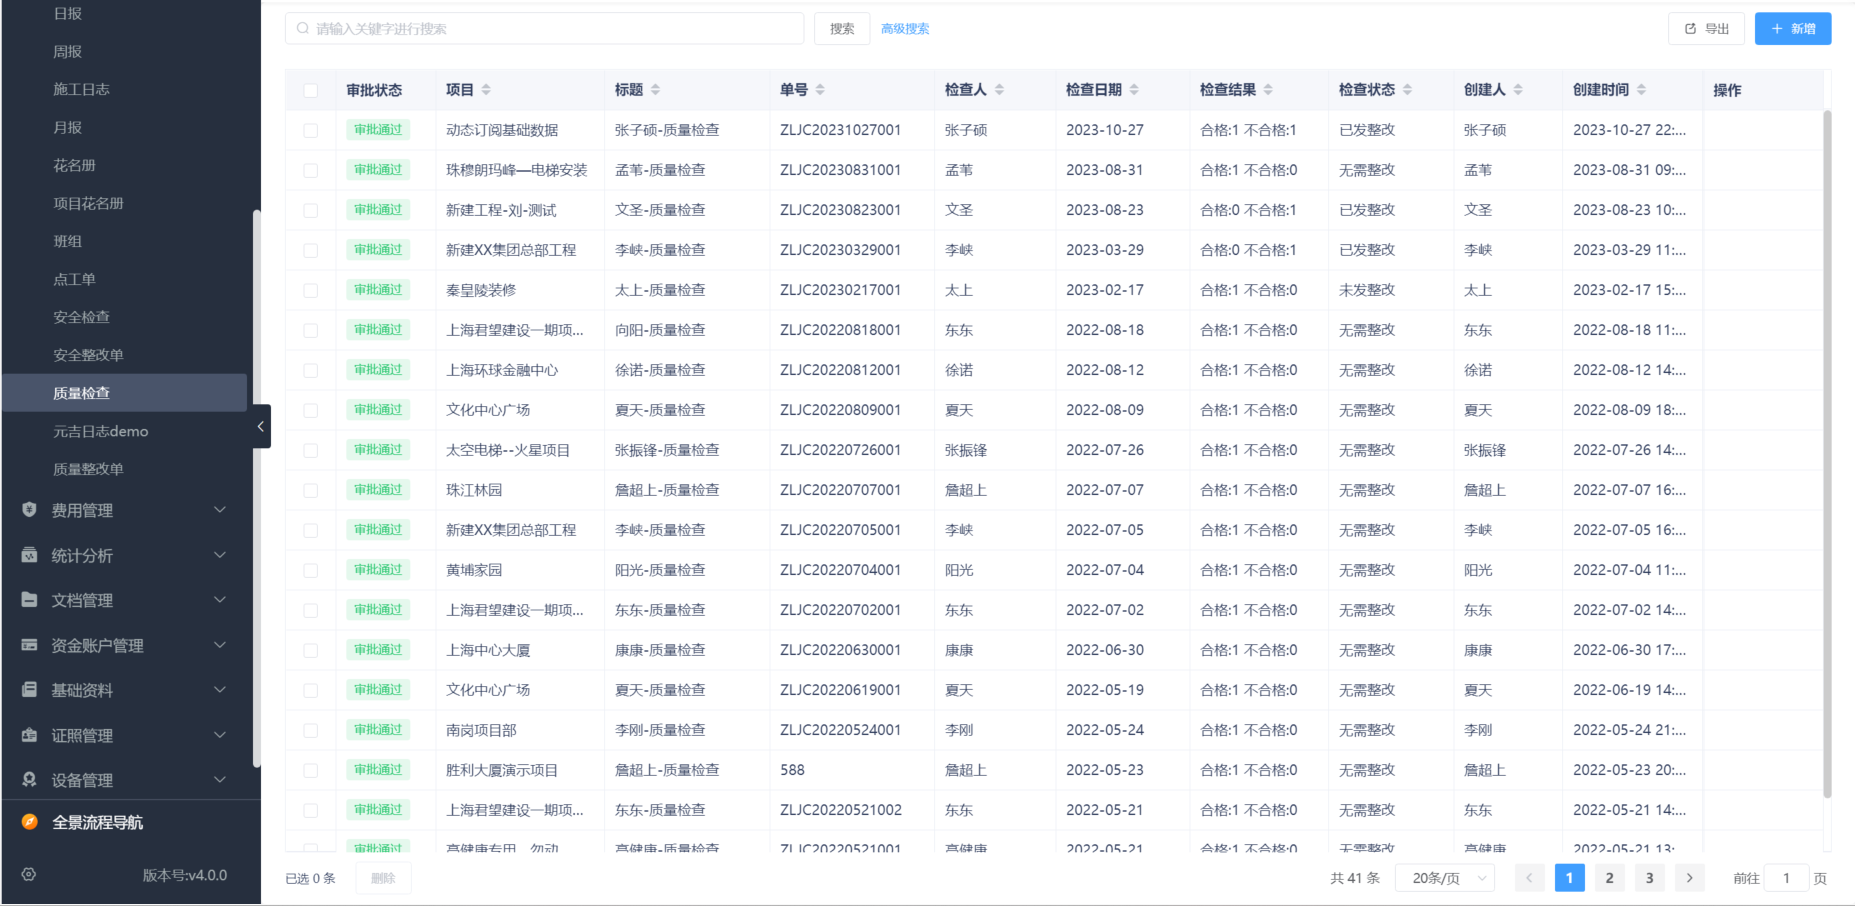Image resolution: width=1855 pixels, height=906 pixels.
Task: Select the checkbox for ZLJC20231027001
Action: point(310,129)
